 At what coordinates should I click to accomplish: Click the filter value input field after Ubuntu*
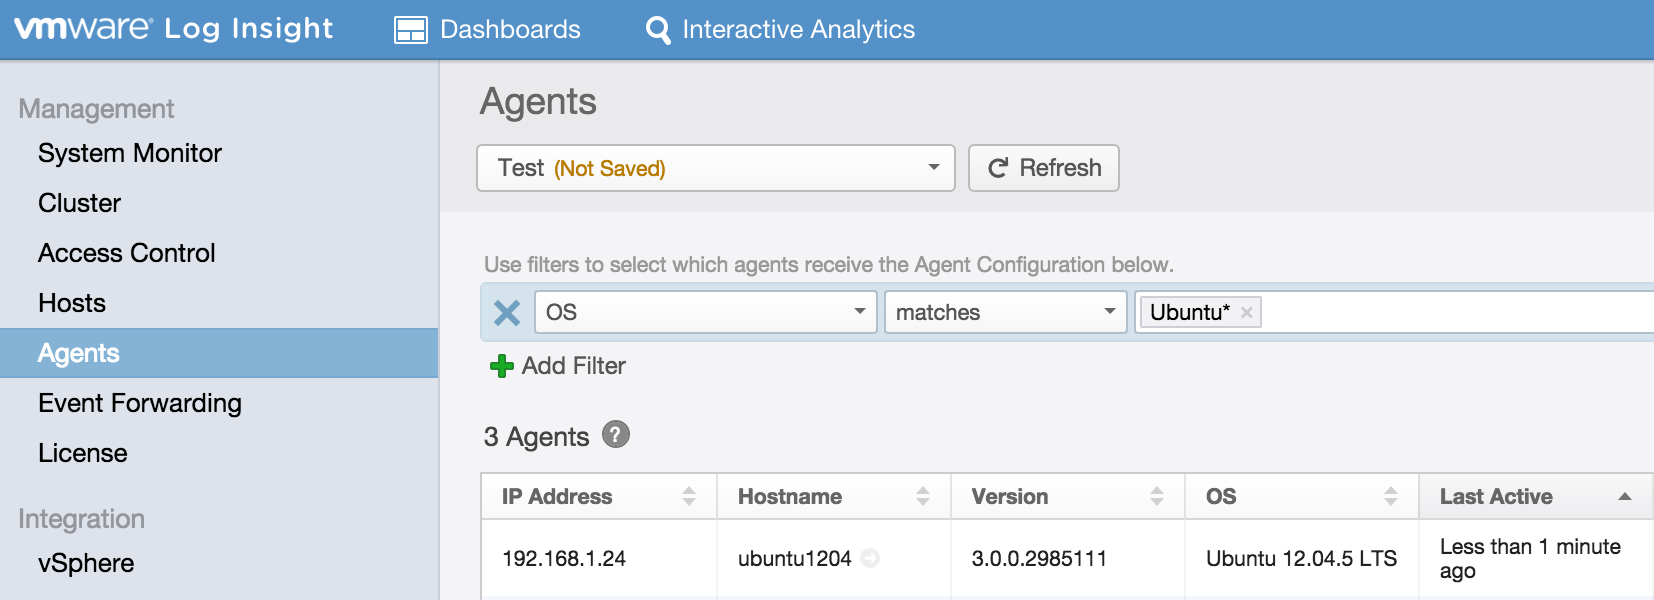[x=1450, y=312]
